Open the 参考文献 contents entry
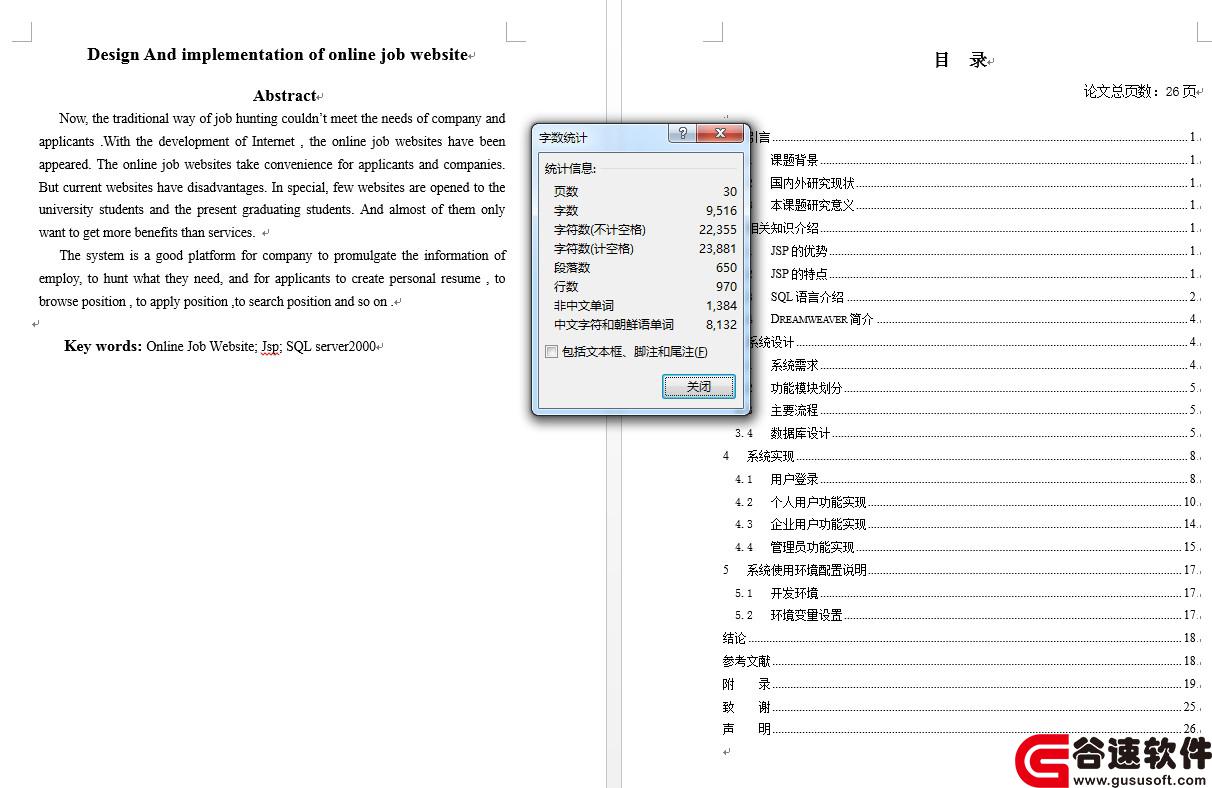The height and width of the screenshot is (788, 1212). (x=960, y=661)
